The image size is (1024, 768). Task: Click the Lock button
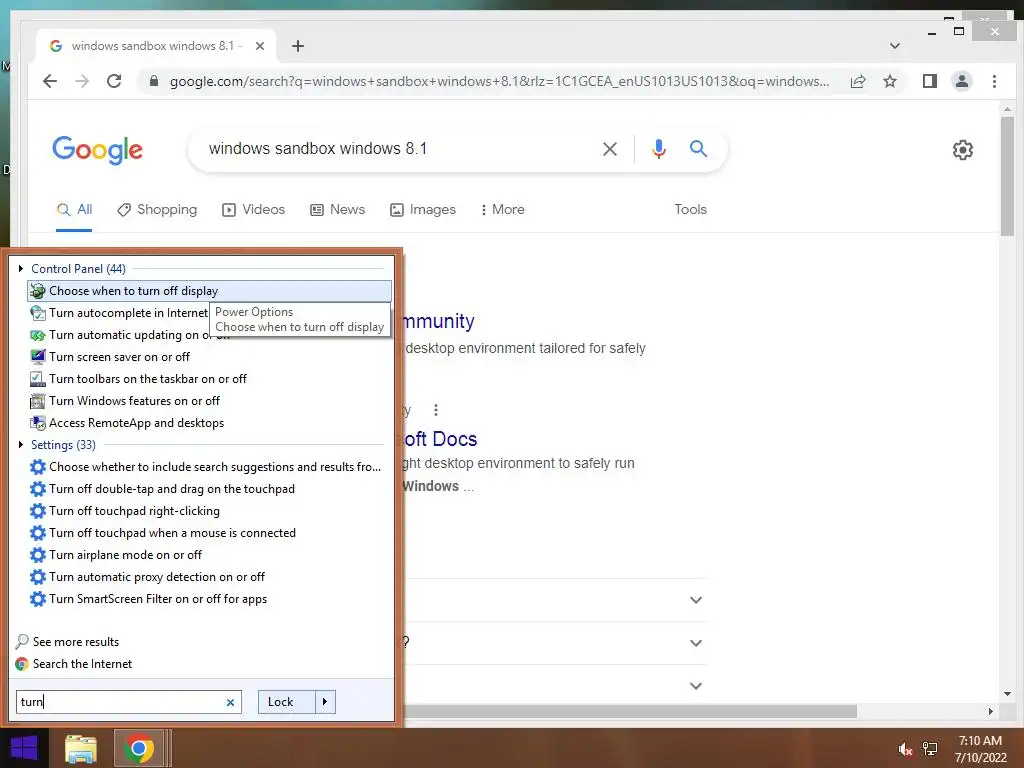[x=286, y=702]
